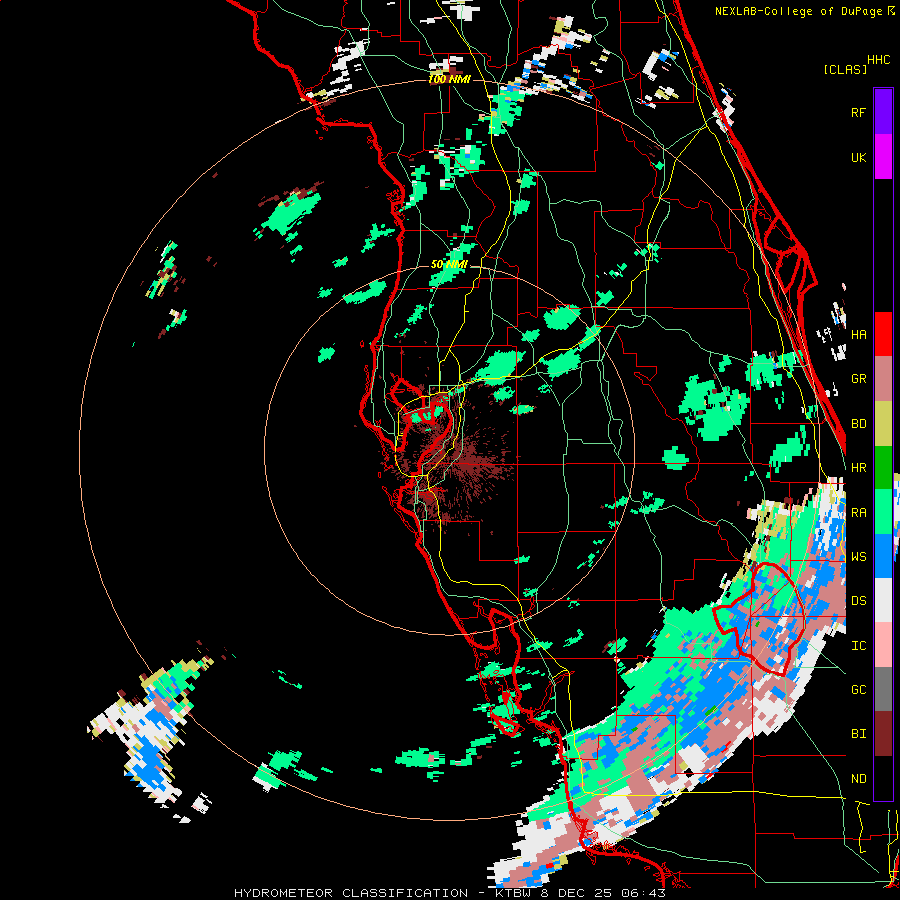Click the DS white legend swatch
900x900 pixels.
[x=883, y=600]
